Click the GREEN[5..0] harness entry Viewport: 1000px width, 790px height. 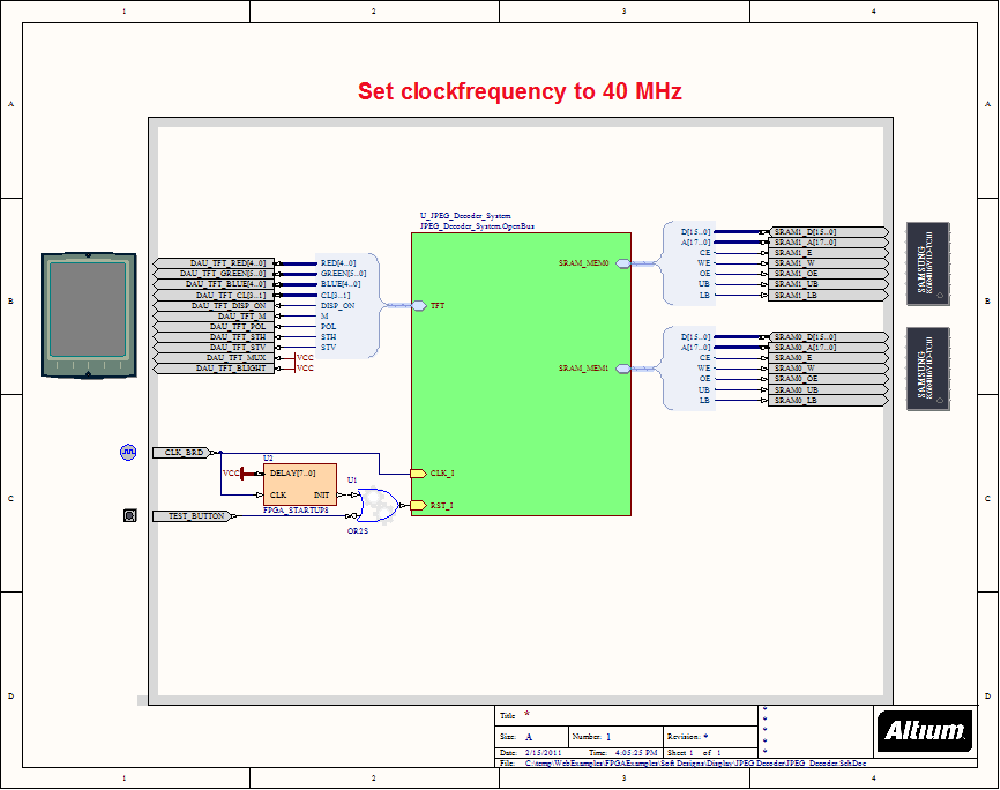point(343,274)
